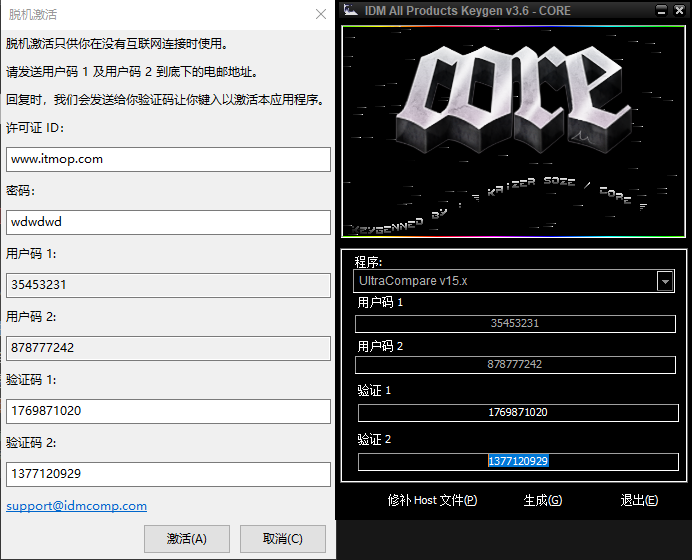Click 修补 Host 文件(P) in keygen
This screenshot has height=560, width=692.
pyautogui.click(x=432, y=500)
